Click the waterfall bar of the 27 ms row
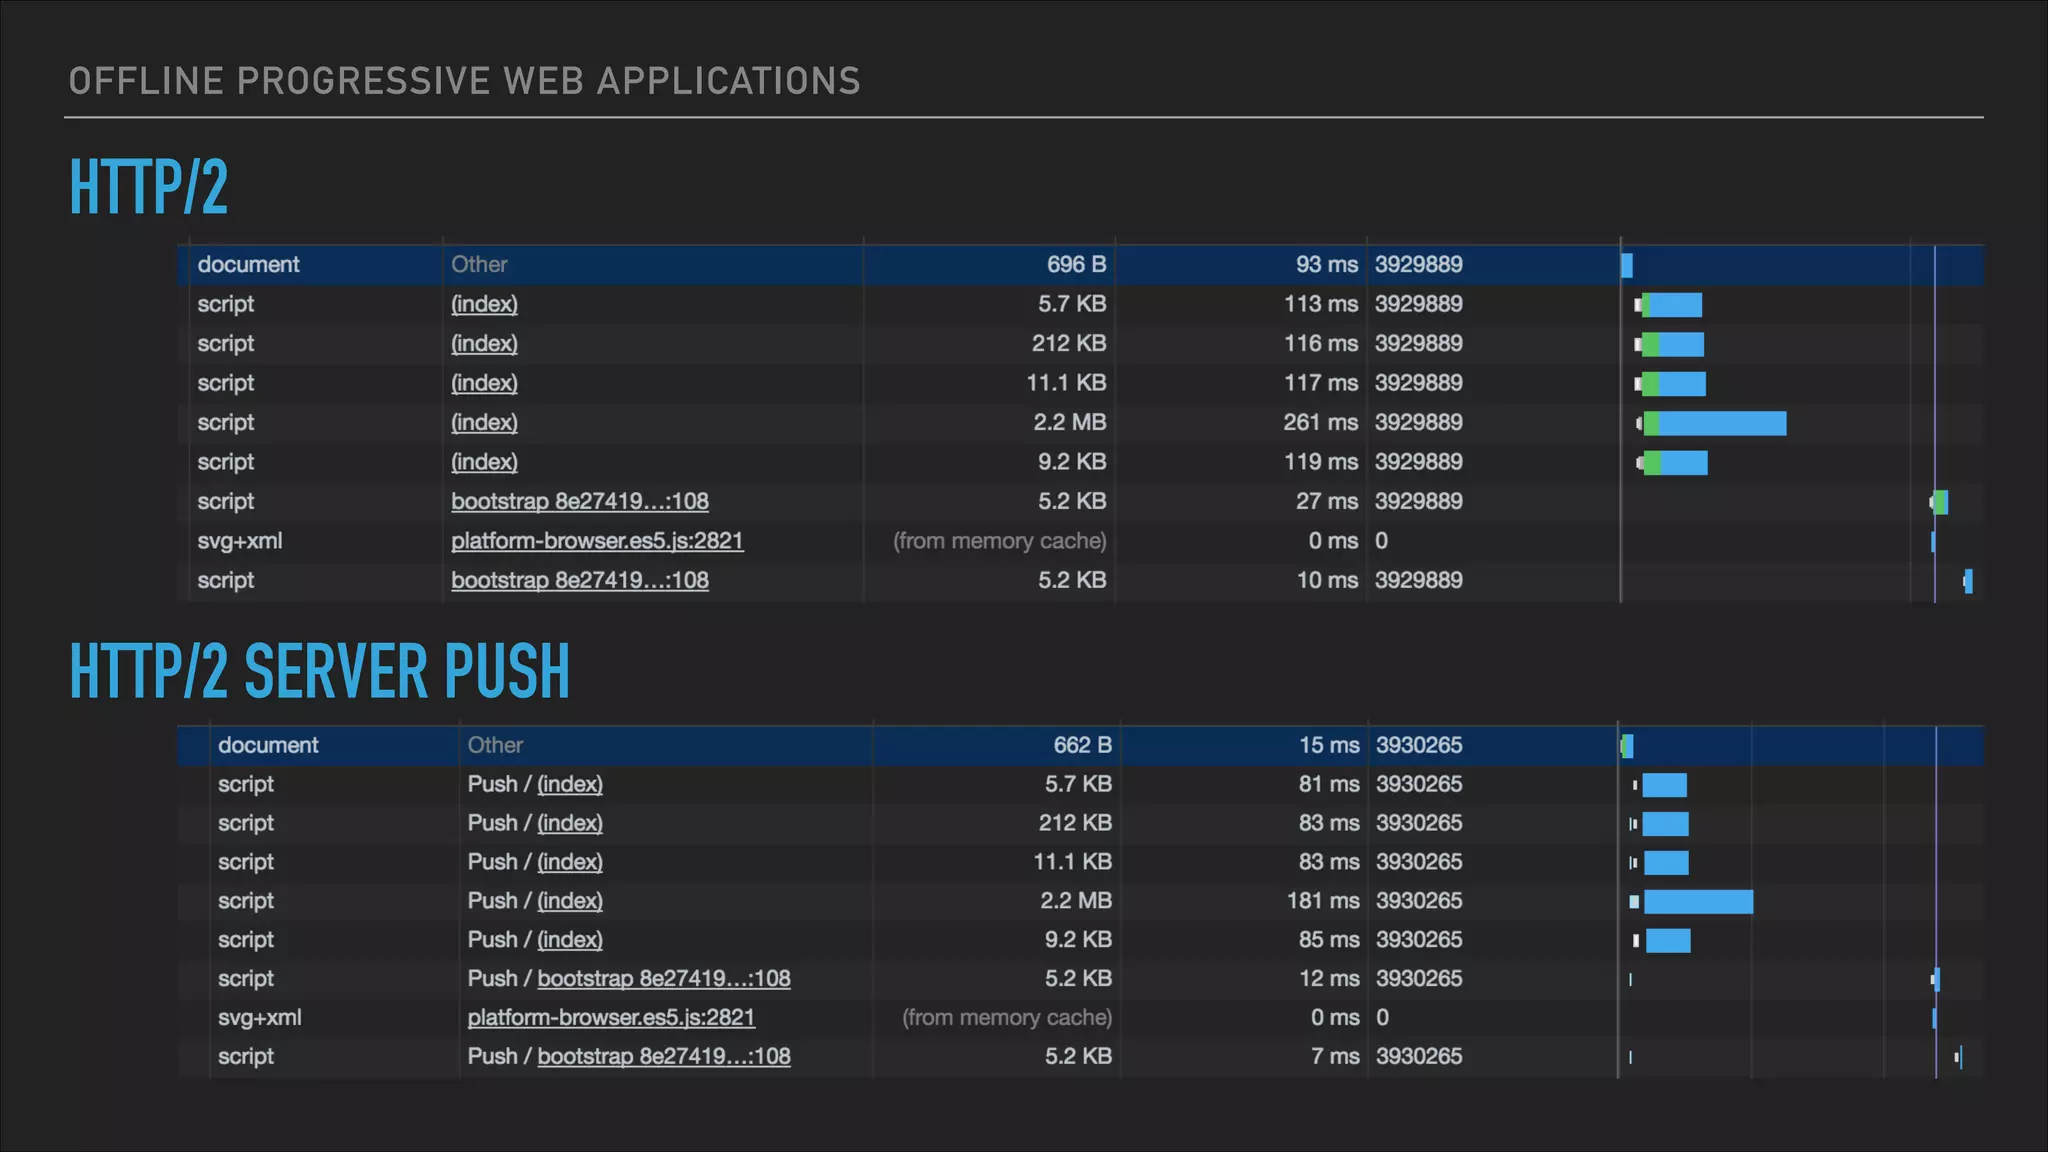Viewport: 2048px width, 1152px height. pyautogui.click(x=1939, y=502)
